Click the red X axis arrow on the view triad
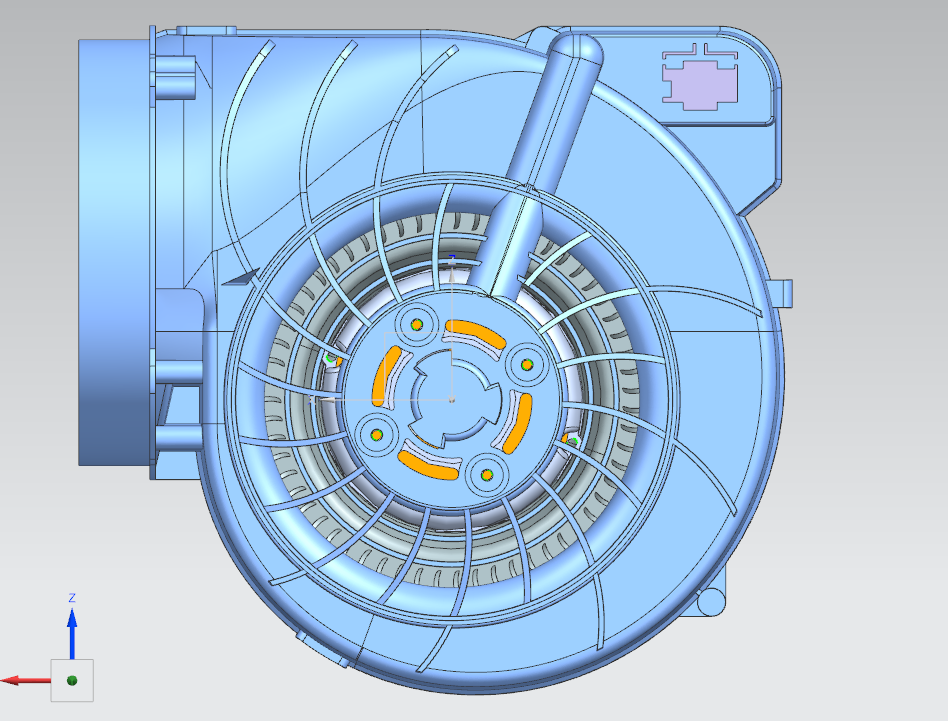 point(25,681)
